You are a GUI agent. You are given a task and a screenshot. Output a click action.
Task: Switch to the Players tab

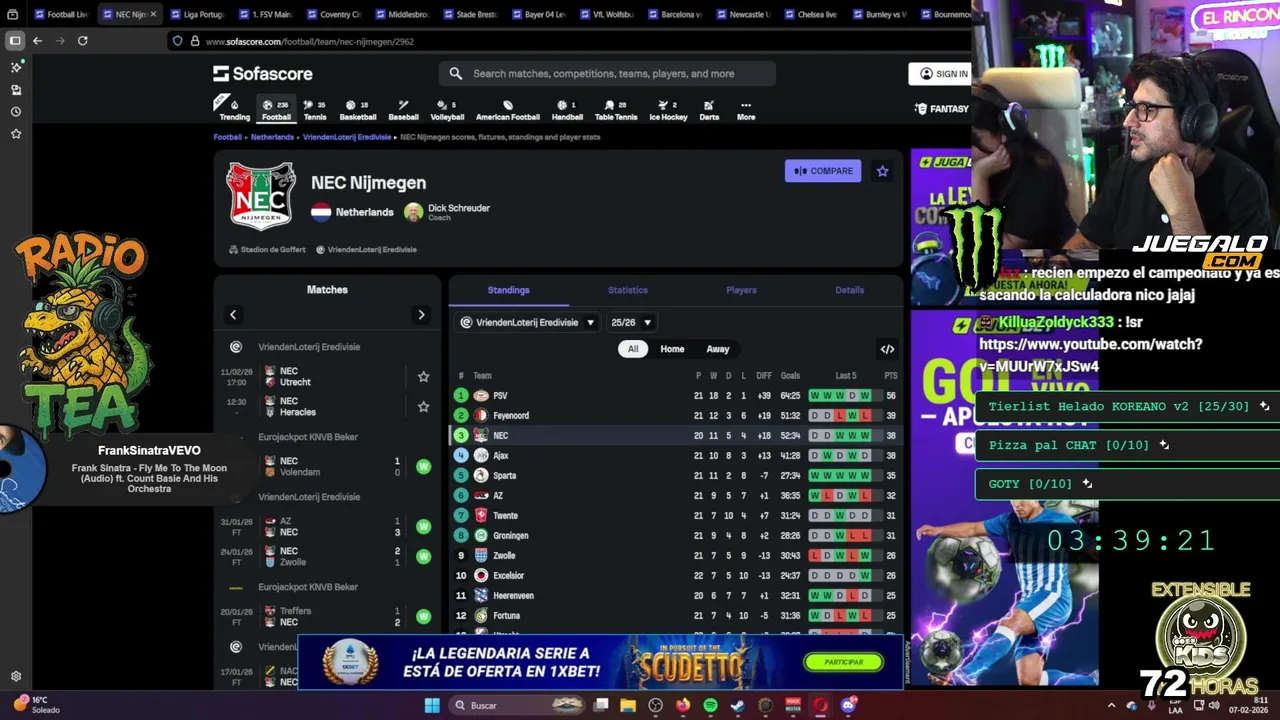coord(741,290)
